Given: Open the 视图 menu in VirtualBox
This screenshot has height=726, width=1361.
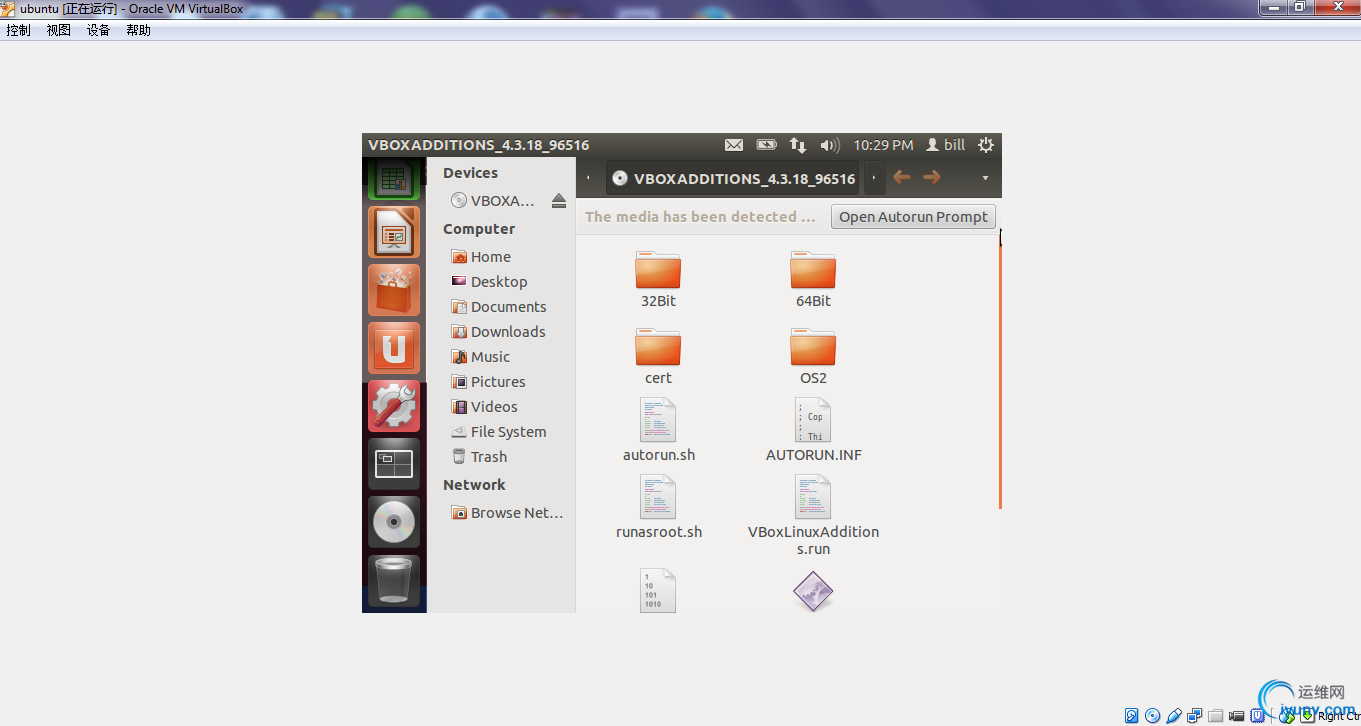Looking at the screenshot, I should click(59, 30).
